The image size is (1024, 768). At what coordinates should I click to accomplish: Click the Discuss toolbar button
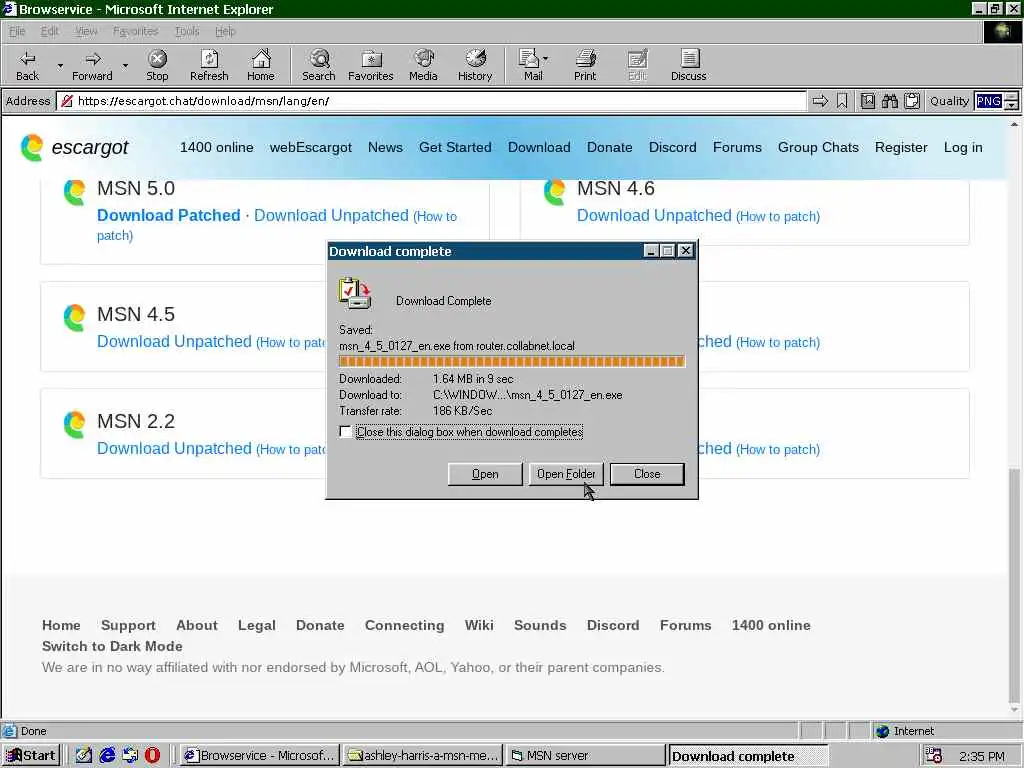pos(689,65)
